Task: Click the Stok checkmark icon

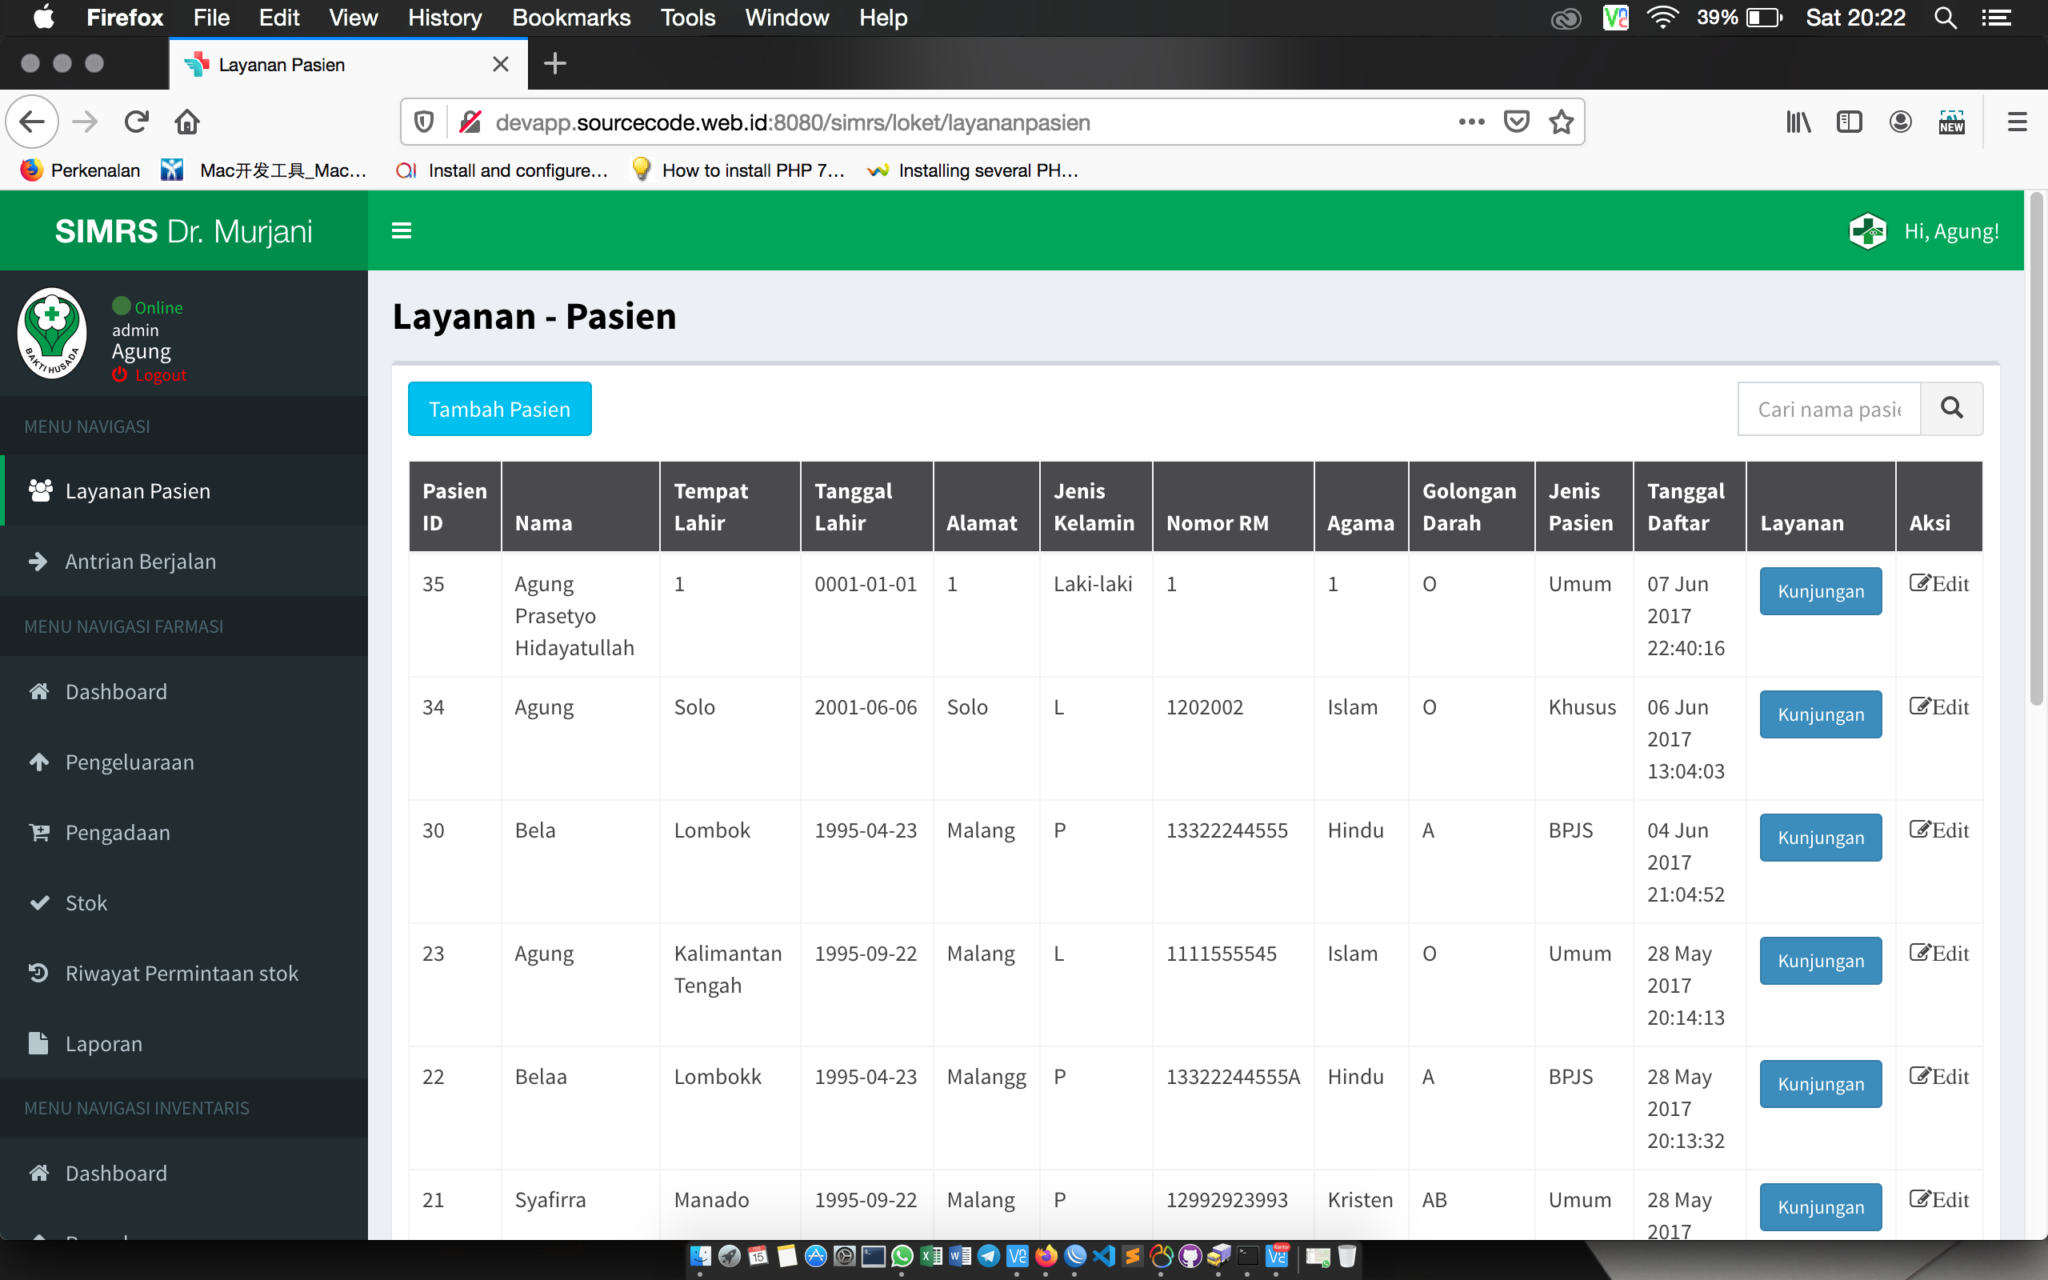Action: pyautogui.click(x=39, y=902)
